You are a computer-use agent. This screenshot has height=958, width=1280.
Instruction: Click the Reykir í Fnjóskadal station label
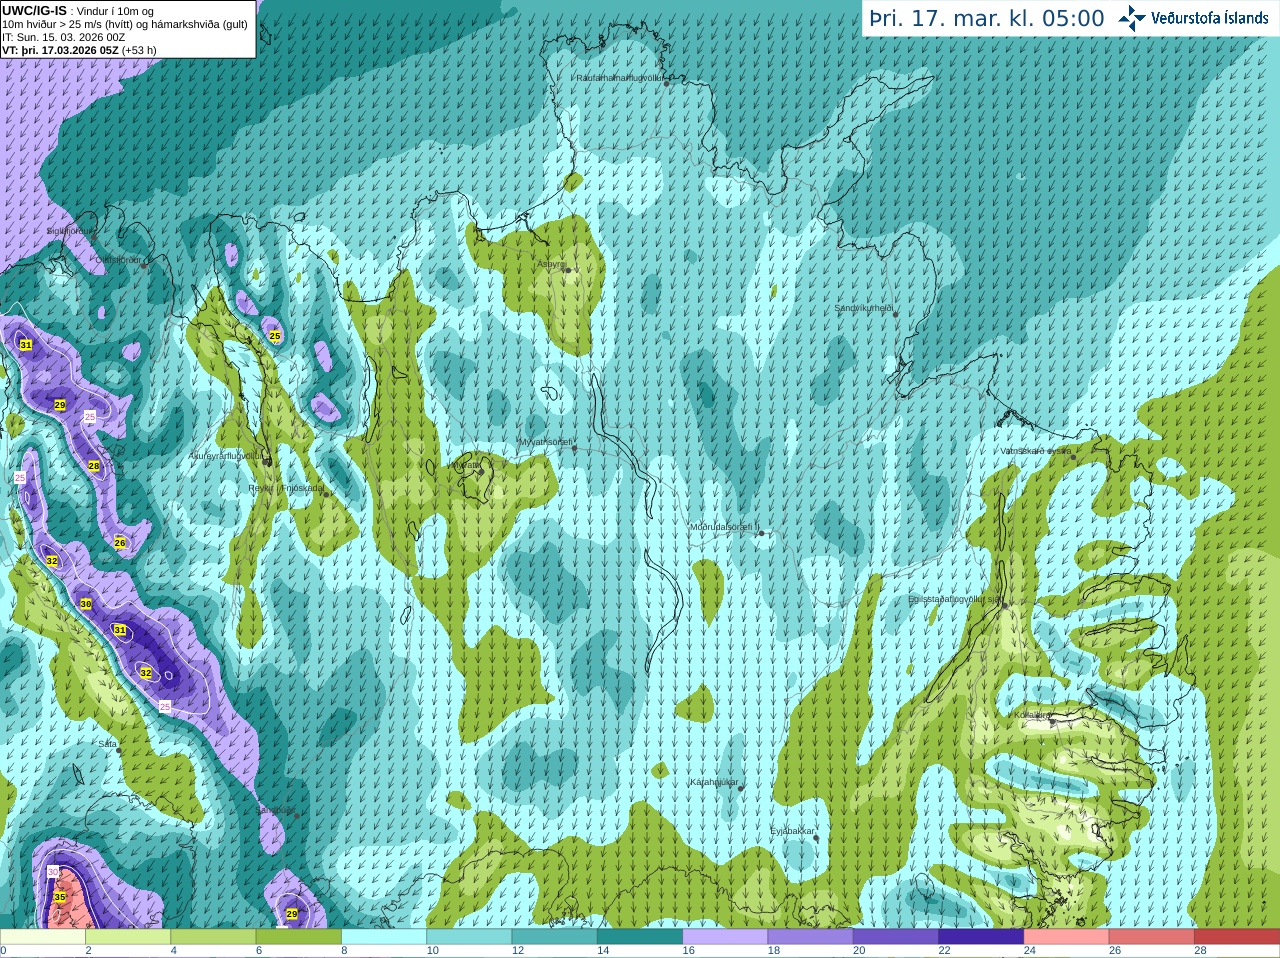point(286,488)
